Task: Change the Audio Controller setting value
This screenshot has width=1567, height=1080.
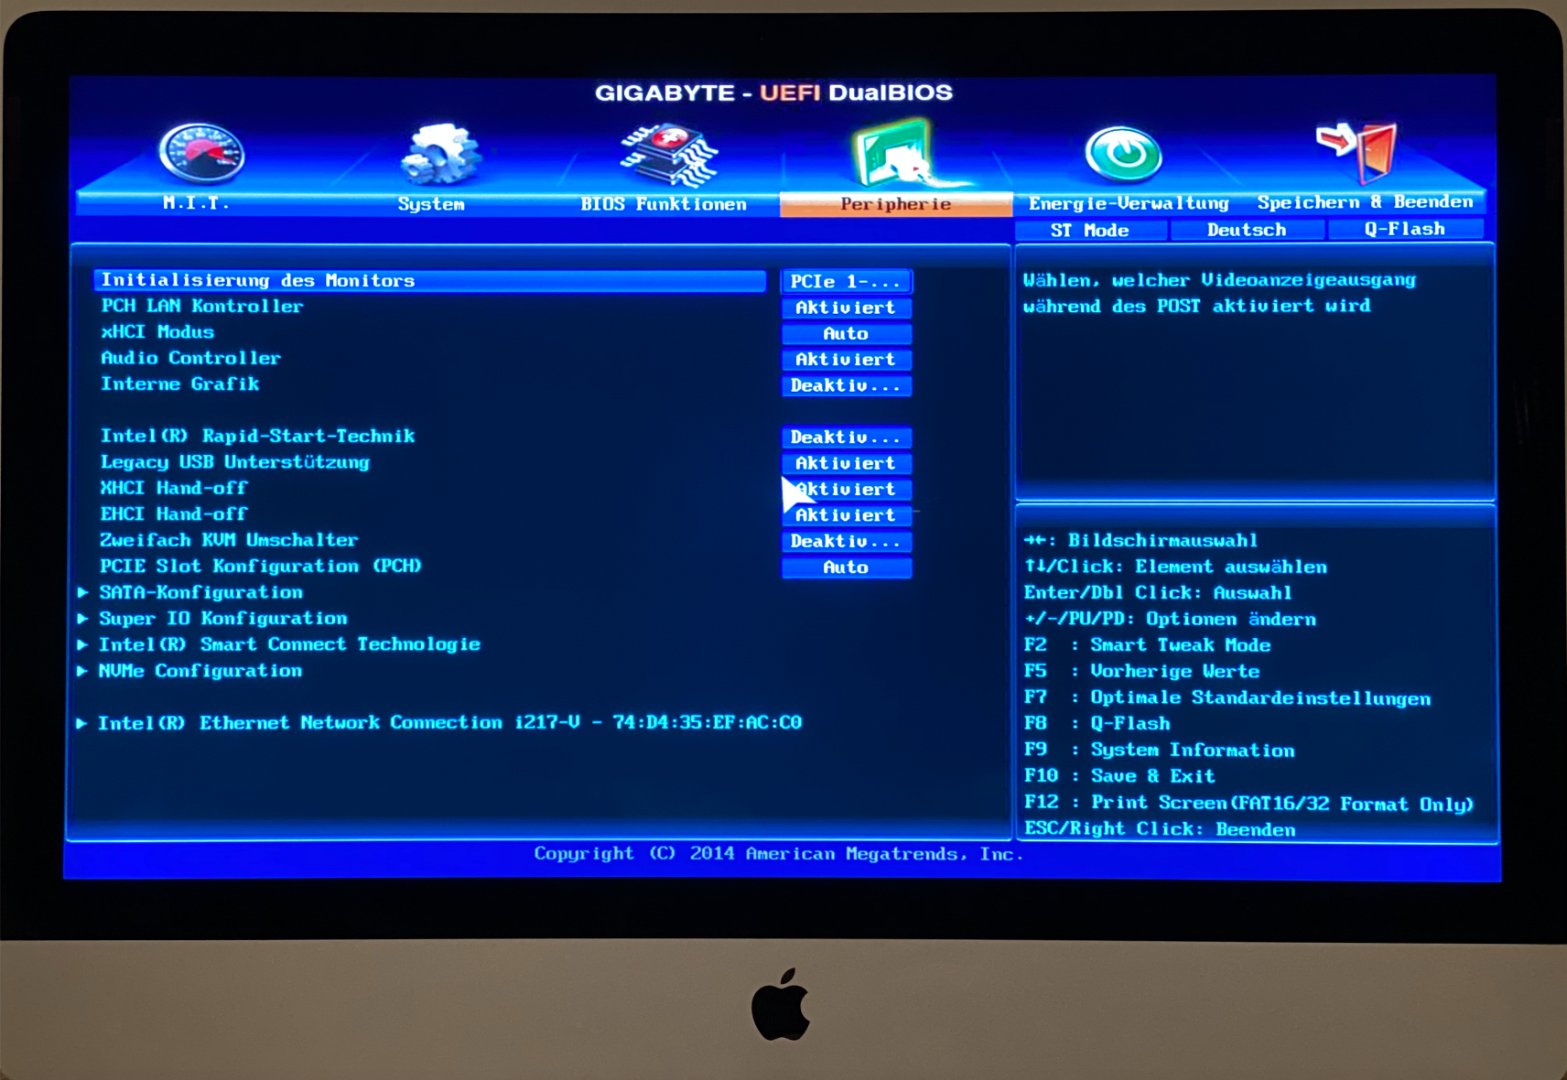Action: pyautogui.click(x=846, y=359)
